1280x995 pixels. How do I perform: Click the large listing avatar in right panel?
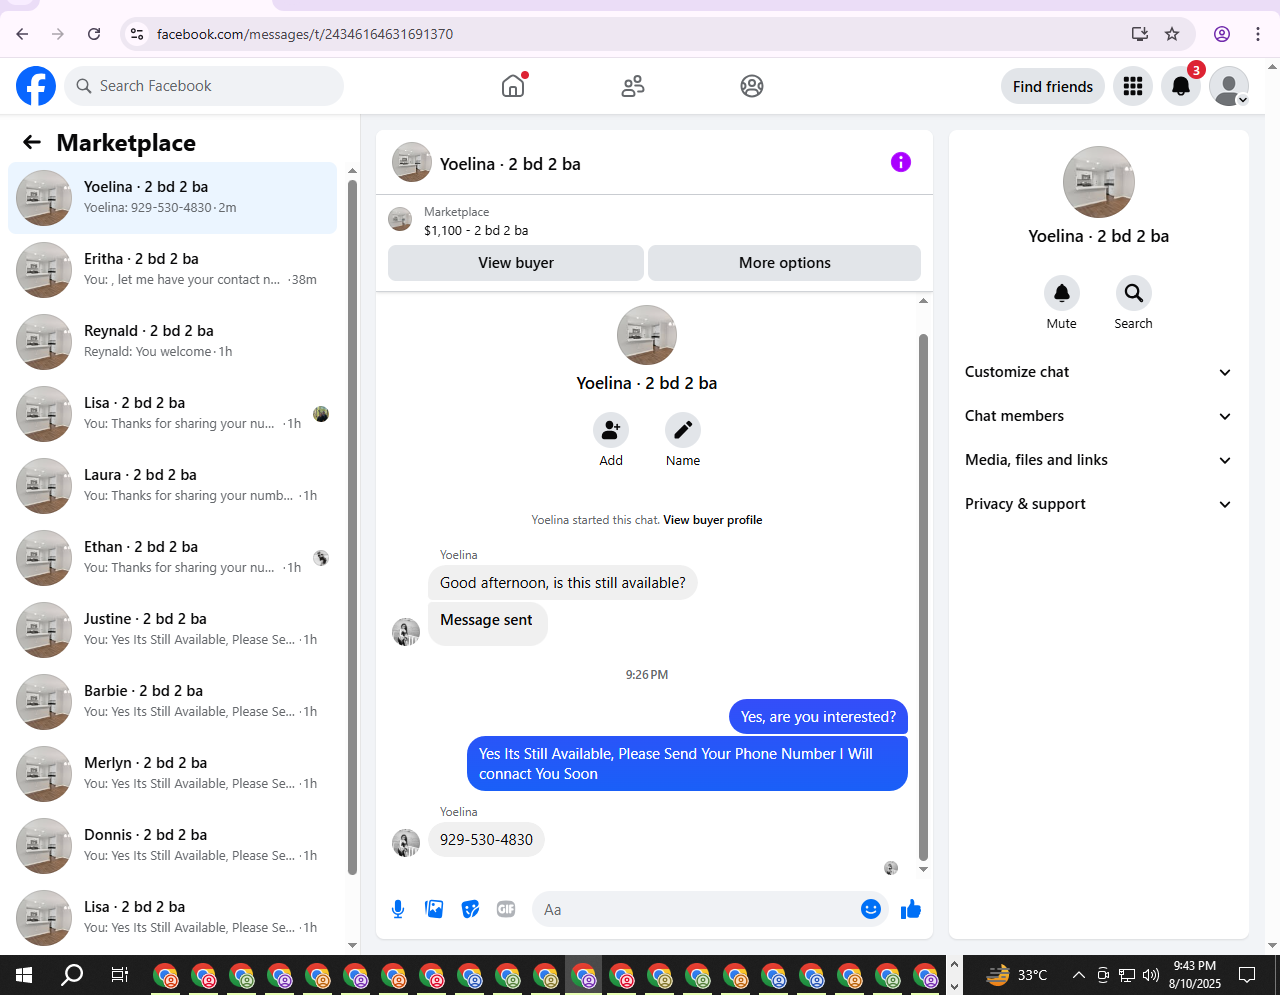coord(1099,182)
